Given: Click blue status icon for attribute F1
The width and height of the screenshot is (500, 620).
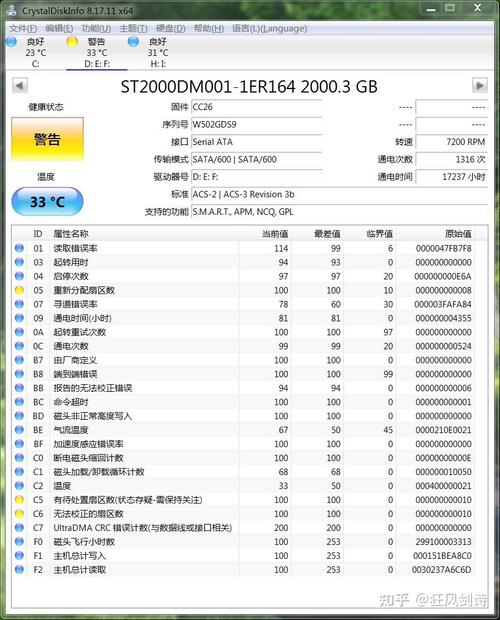Looking at the screenshot, I should tap(19, 556).
